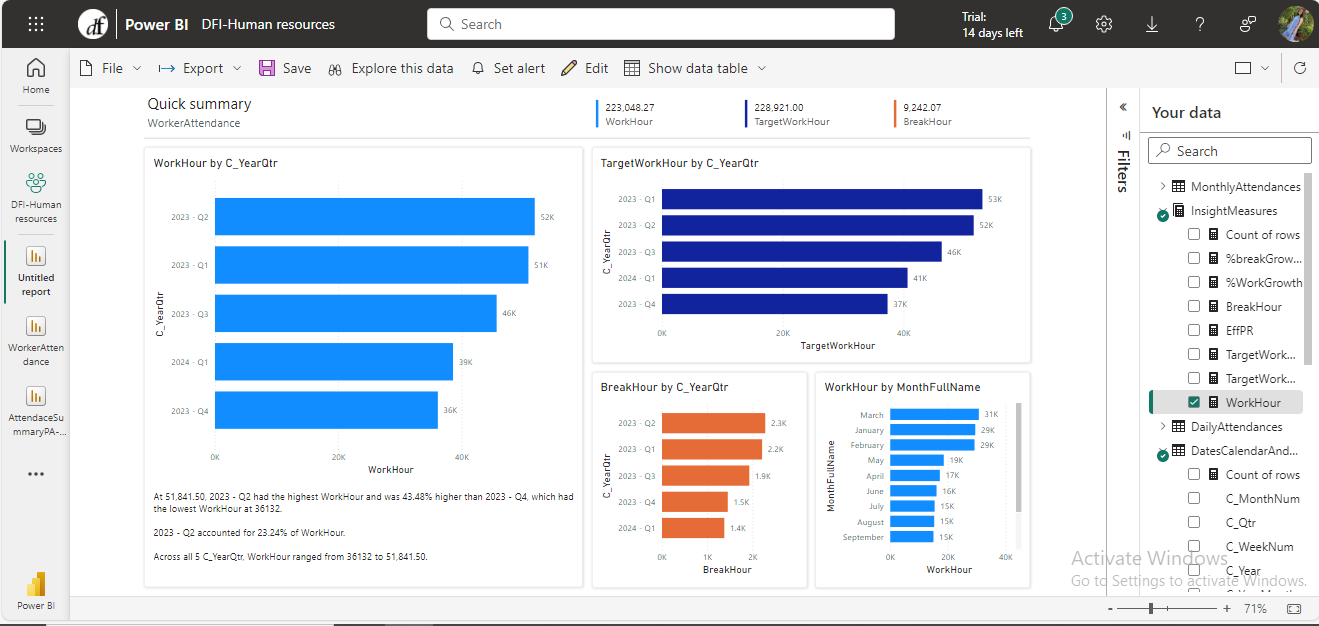Expand the DailyAttendances table node

1163,426
